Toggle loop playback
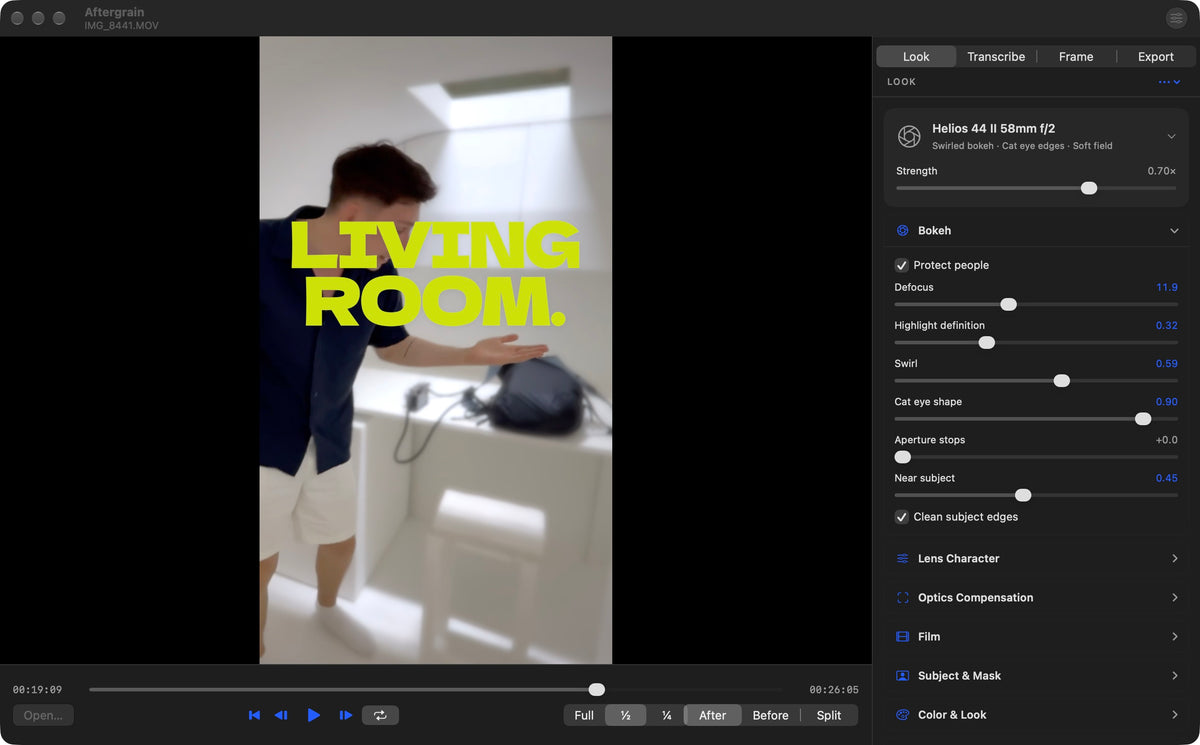 point(380,715)
